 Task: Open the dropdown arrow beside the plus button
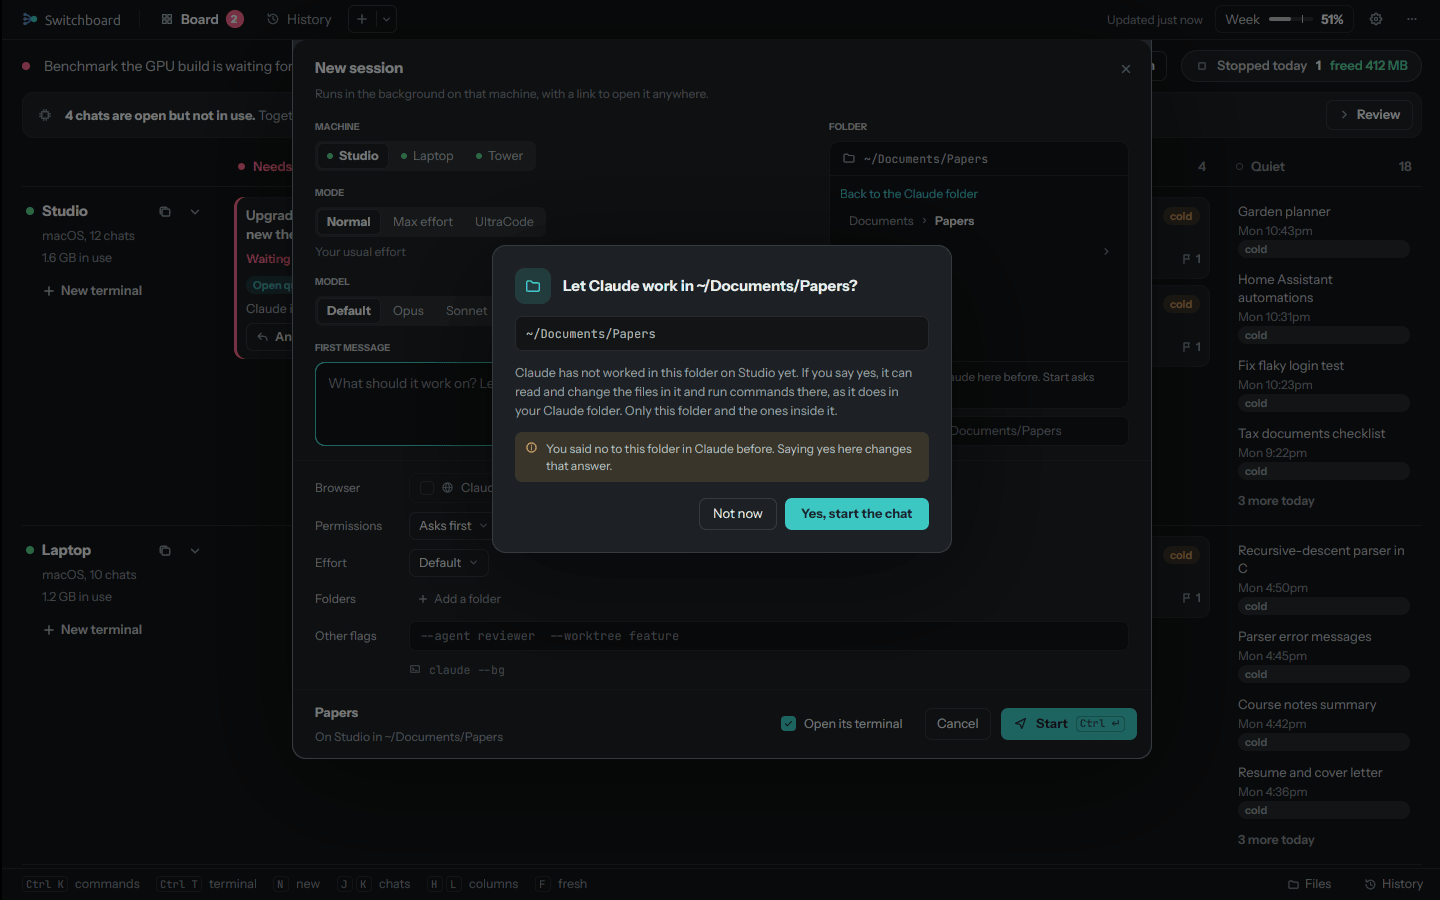[386, 19]
